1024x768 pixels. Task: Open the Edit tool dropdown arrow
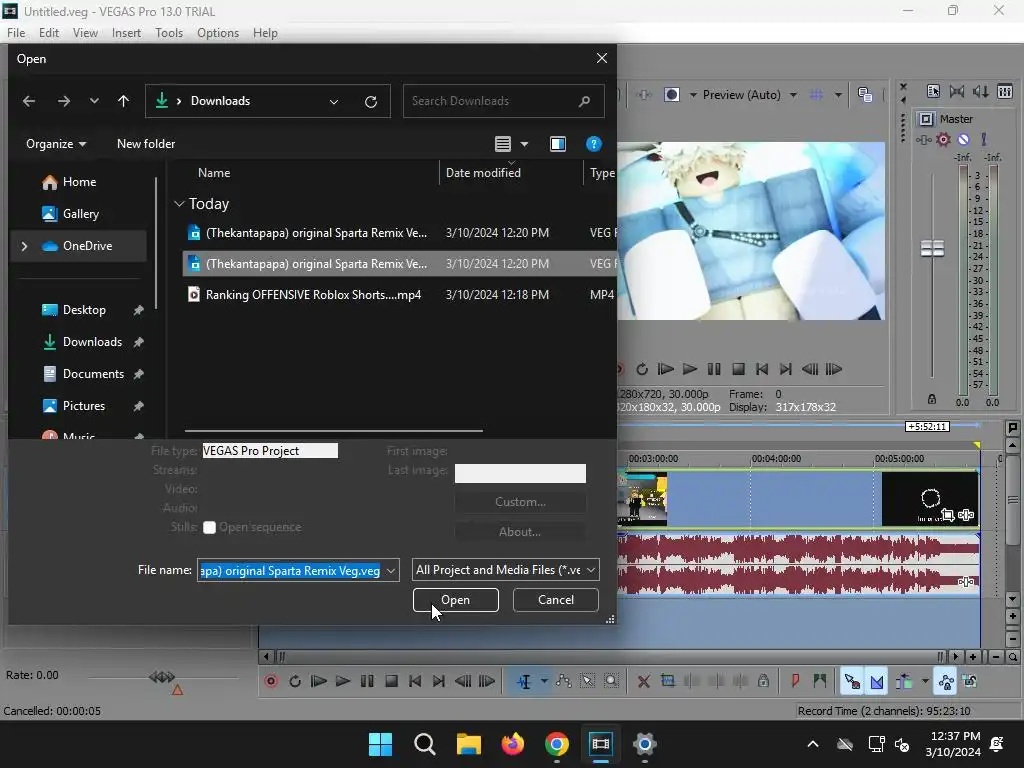coord(544,681)
